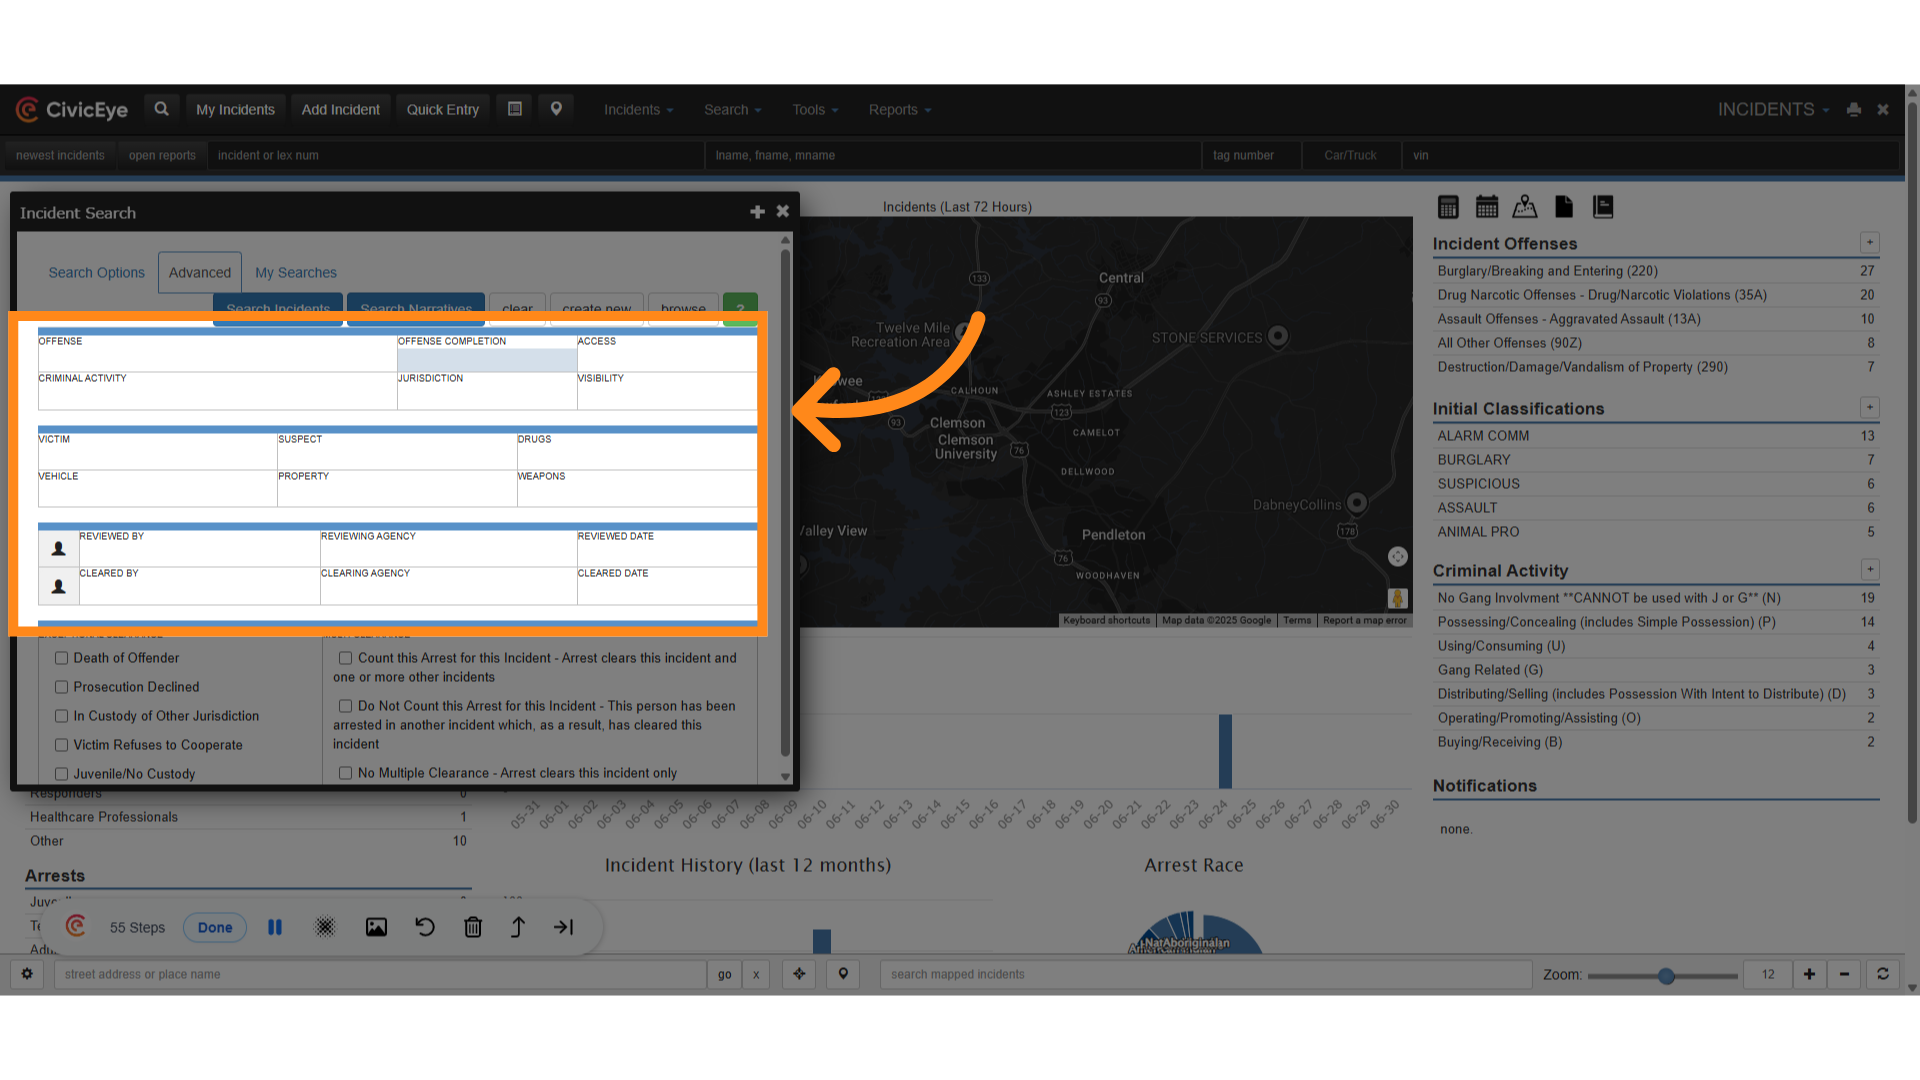Click the upward arrow icon in the recorder bar
The width and height of the screenshot is (1920, 1080).
518,927
